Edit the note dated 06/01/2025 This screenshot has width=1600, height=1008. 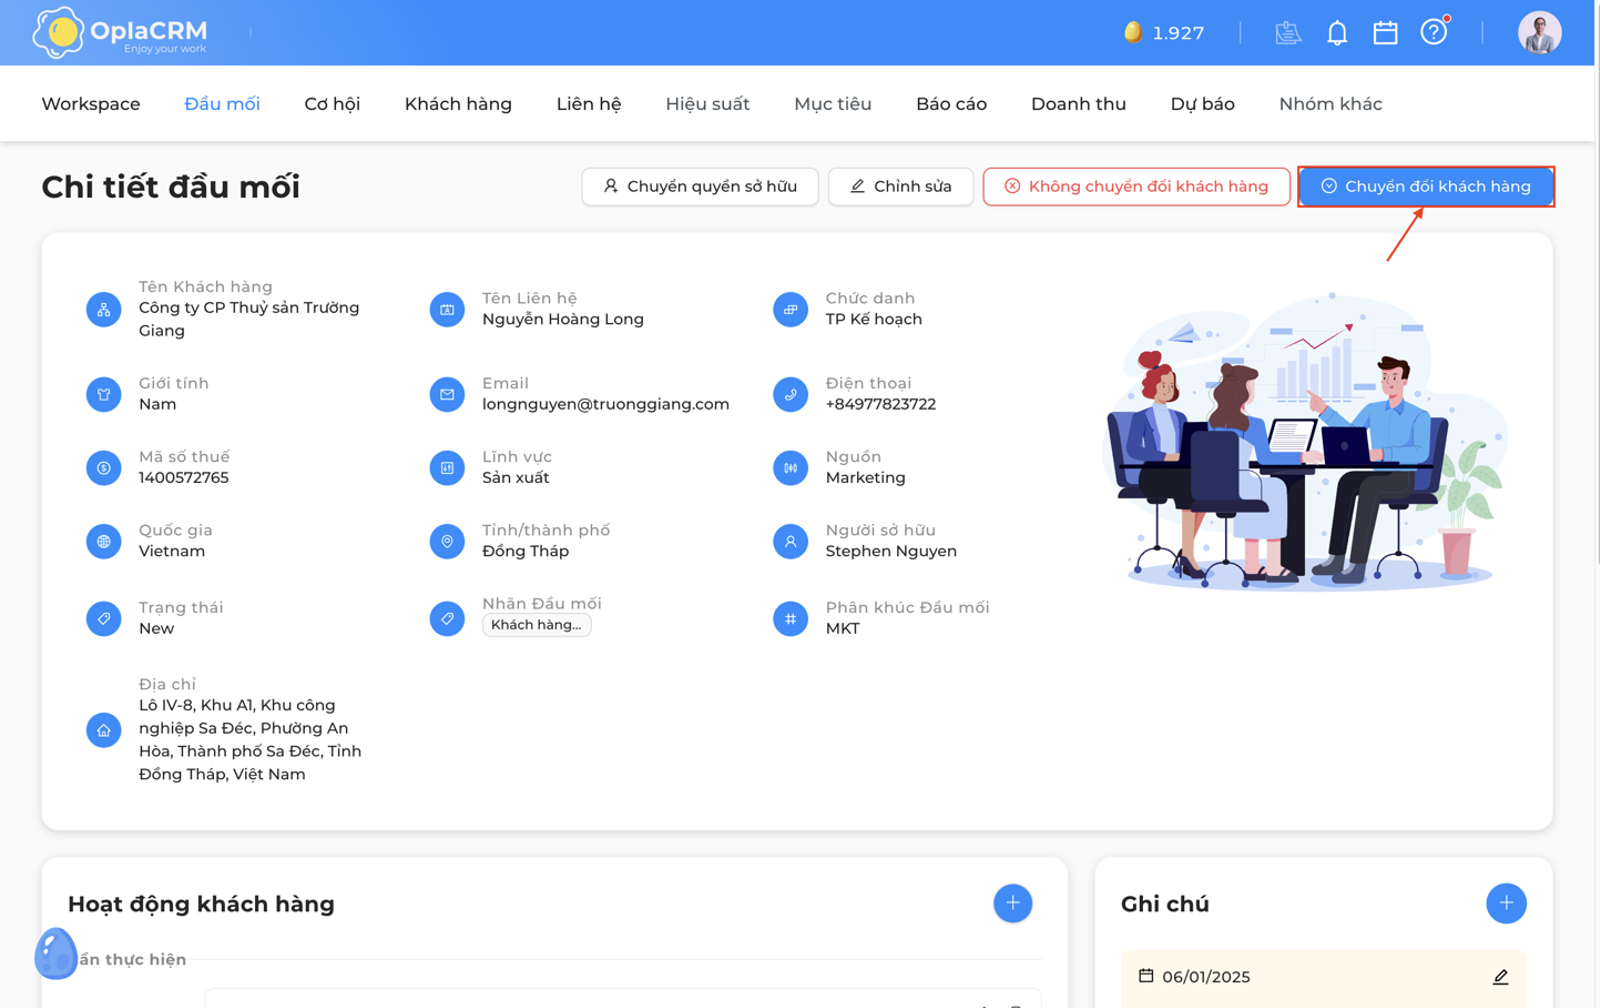coord(1500,977)
